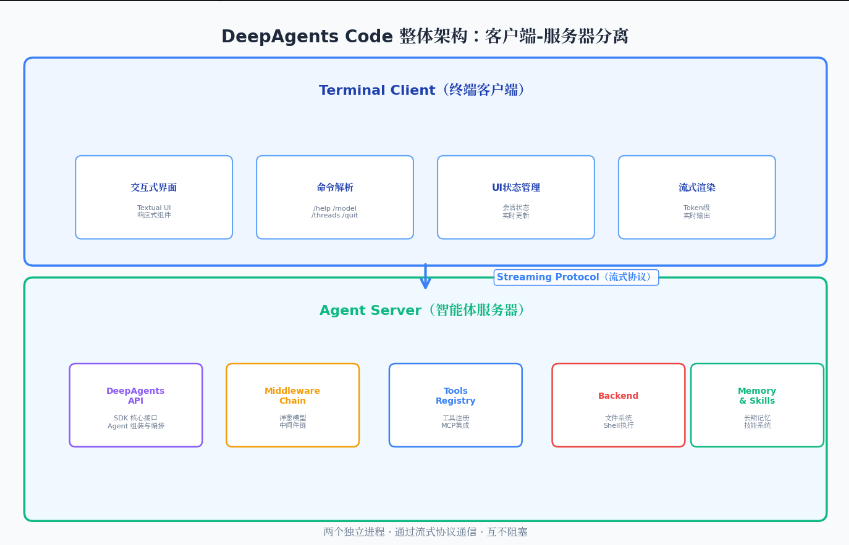Click the green "Memory & Skills" title
Image resolution: width=849 pixels, height=545 pixels.
[x=757, y=396]
